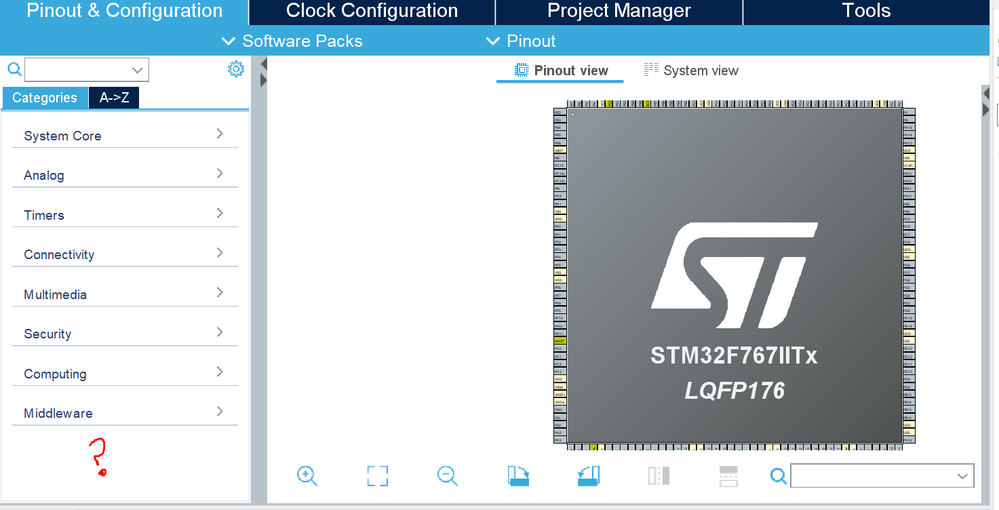Open the categories settings gear
999x510 pixels.
coord(236,69)
